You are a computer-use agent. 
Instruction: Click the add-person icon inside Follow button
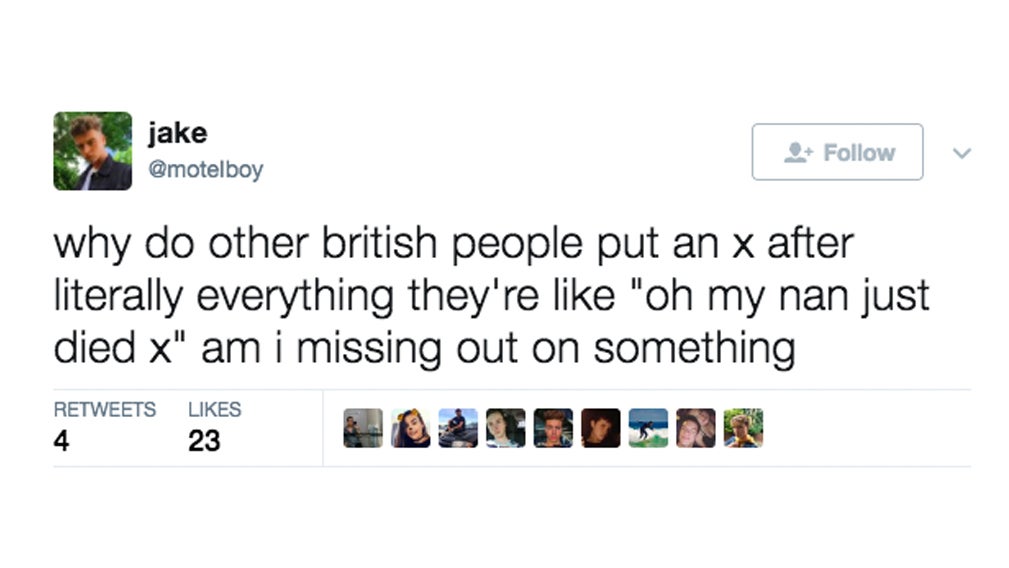coord(800,152)
